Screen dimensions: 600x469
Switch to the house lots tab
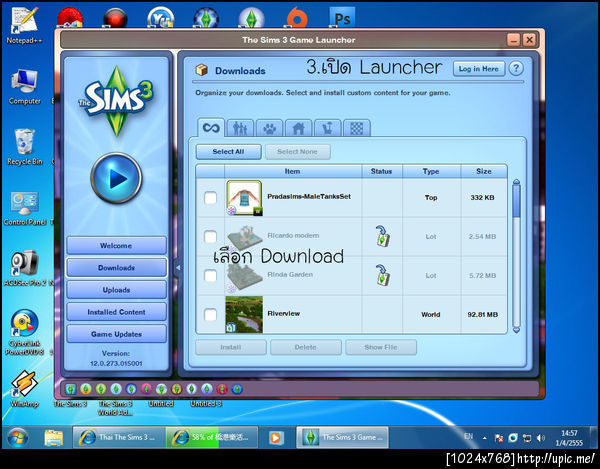click(298, 128)
